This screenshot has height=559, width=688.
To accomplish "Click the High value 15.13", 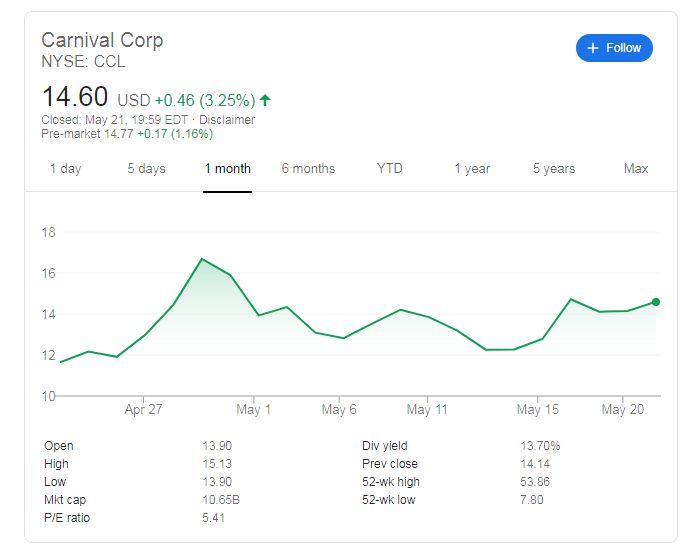I will pos(217,464).
